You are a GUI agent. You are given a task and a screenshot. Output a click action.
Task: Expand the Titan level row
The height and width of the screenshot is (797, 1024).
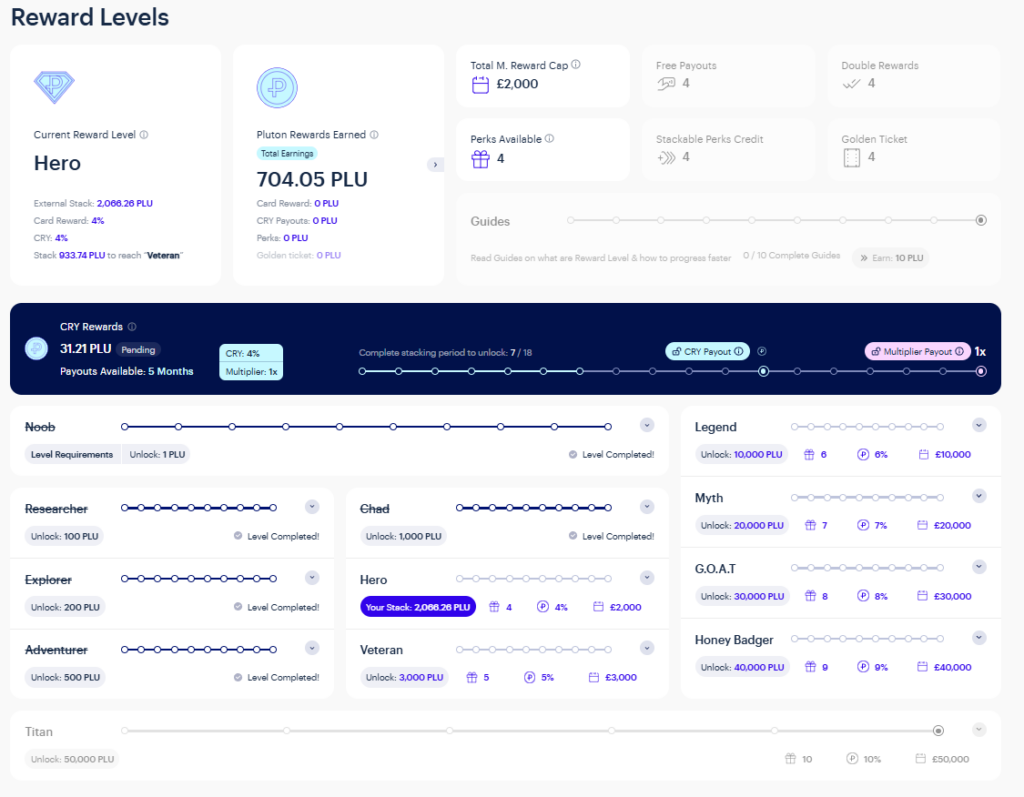click(979, 730)
